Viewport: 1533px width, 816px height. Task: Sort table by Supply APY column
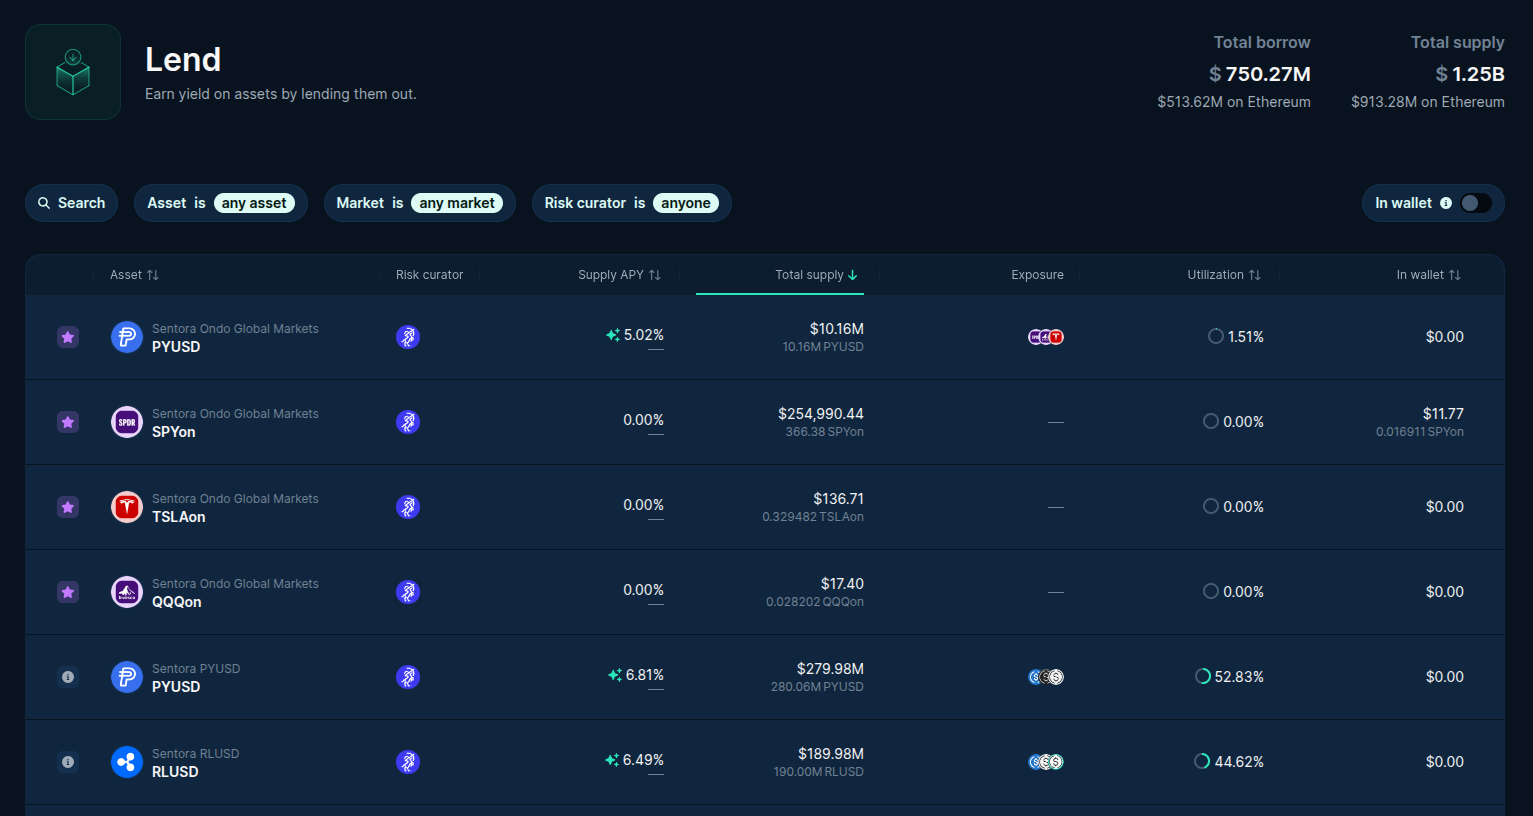click(x=619, y=275)
